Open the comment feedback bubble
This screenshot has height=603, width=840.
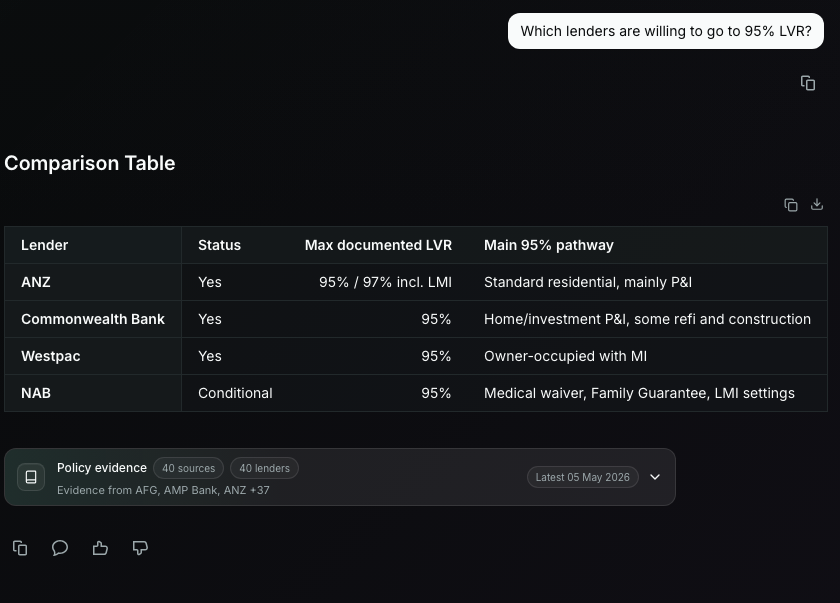coord(59,548)
